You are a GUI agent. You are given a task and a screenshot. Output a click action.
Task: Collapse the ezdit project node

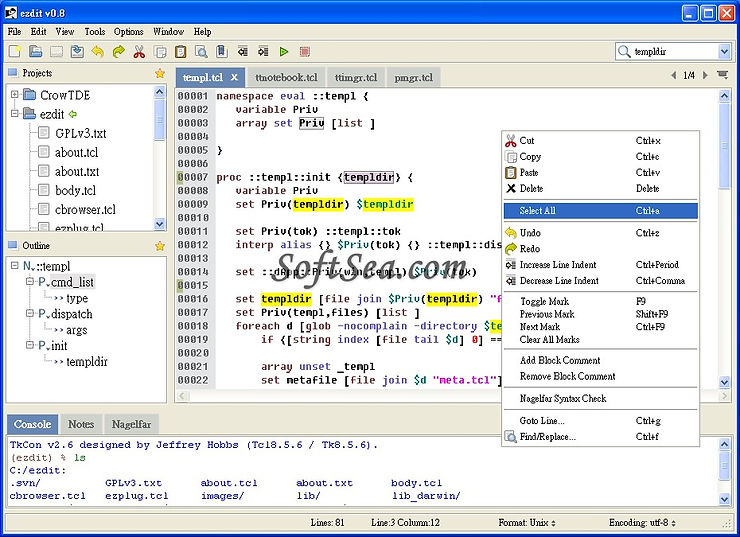pyautogui.click(x=15, y=114)
